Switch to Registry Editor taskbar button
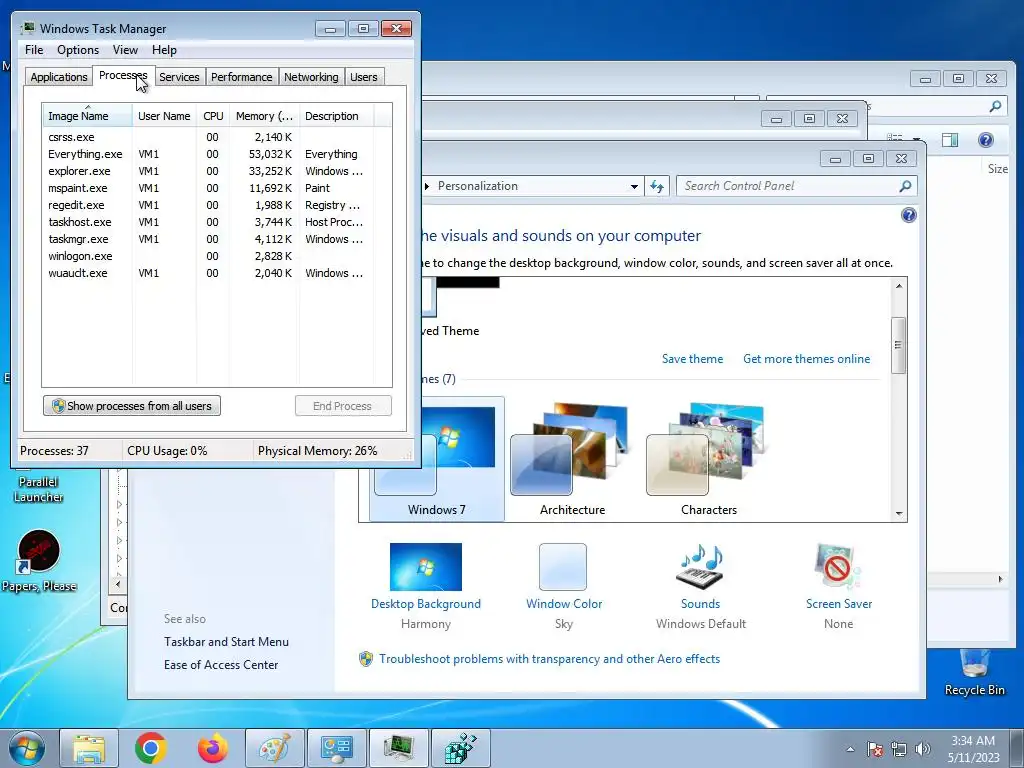This screenshot has height=768, width=1024. [460, 748]
